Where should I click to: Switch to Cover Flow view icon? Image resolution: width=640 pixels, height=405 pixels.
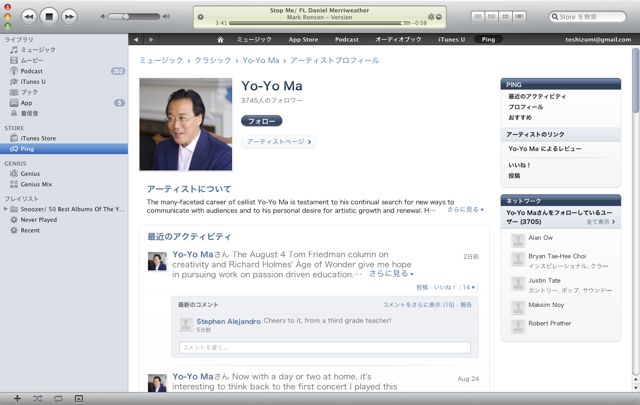click(519, 16)
